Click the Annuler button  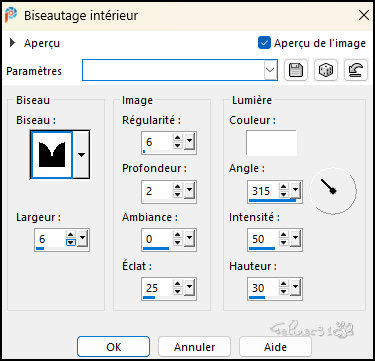195,347
